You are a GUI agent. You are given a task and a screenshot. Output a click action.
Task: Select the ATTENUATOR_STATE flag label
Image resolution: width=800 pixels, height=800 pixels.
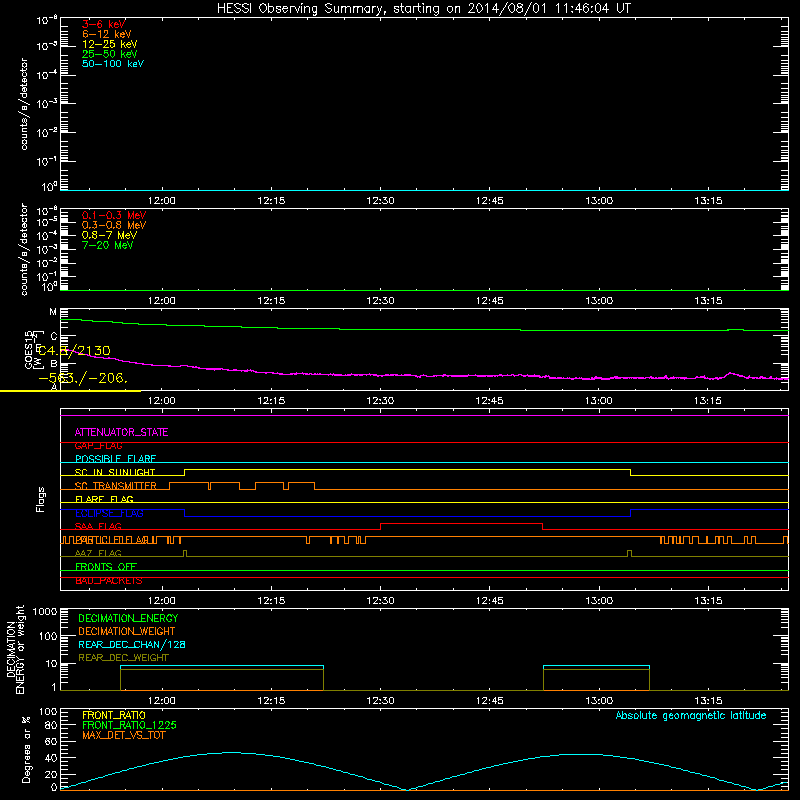click(x=121, y=432)
